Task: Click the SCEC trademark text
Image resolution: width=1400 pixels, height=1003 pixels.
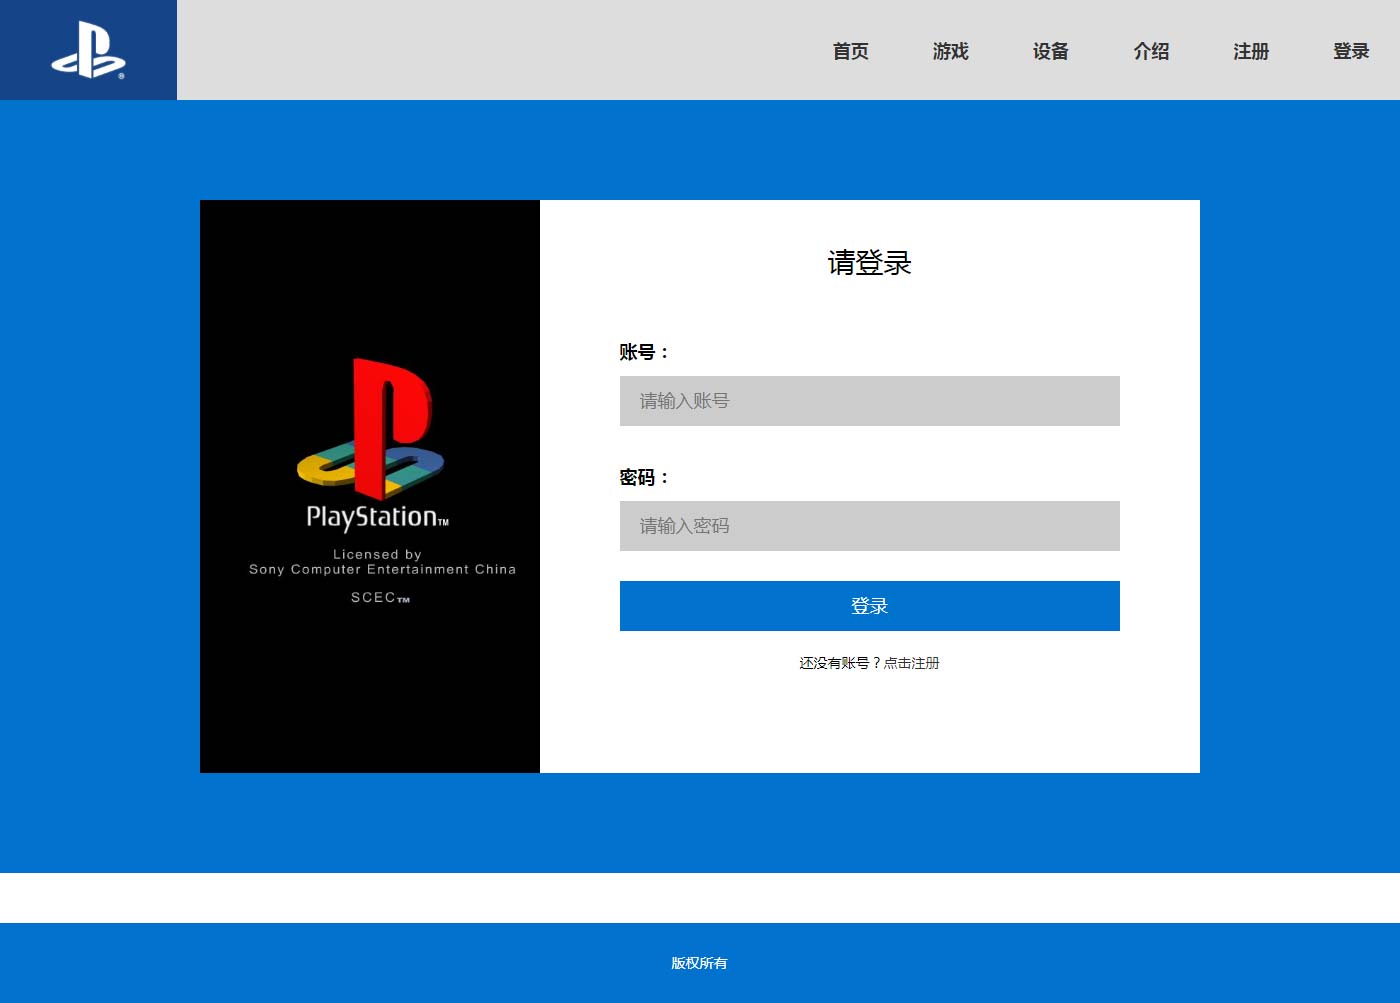Action: 380,597
